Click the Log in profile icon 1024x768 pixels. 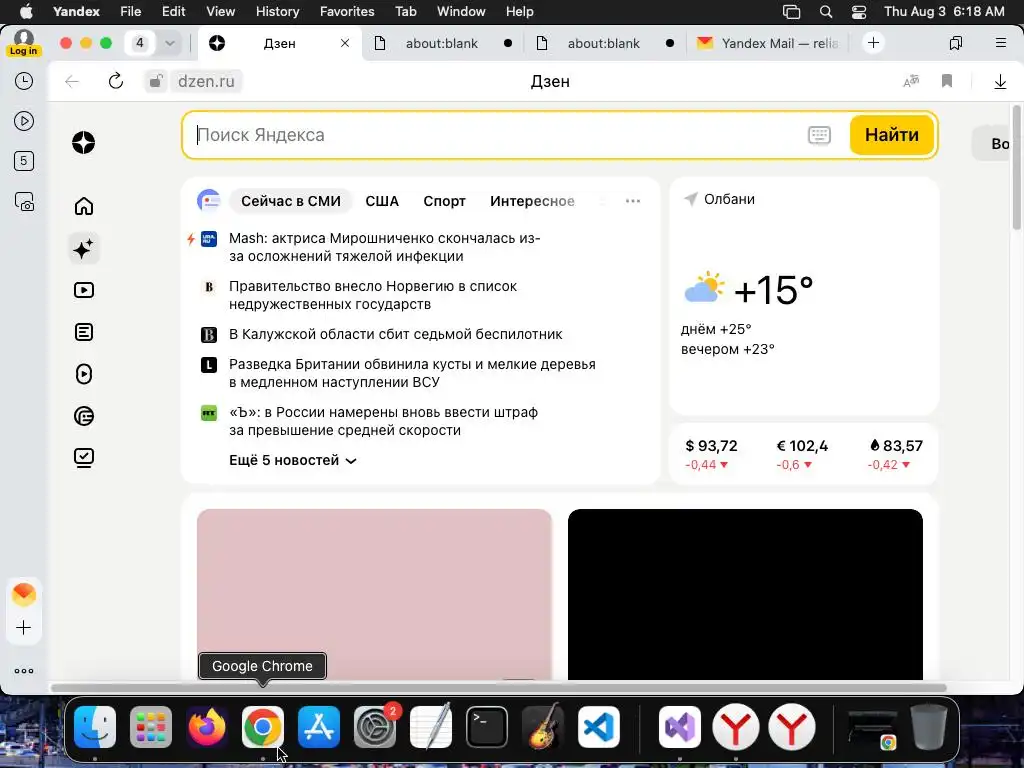[x=24, y=43]
